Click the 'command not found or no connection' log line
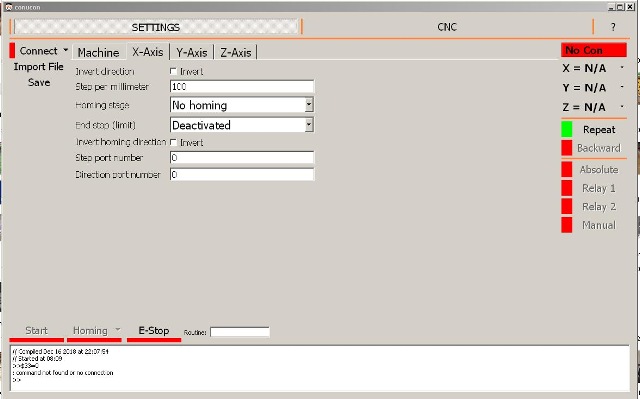This screenshot has width=640, height=399. coord(63,372)
